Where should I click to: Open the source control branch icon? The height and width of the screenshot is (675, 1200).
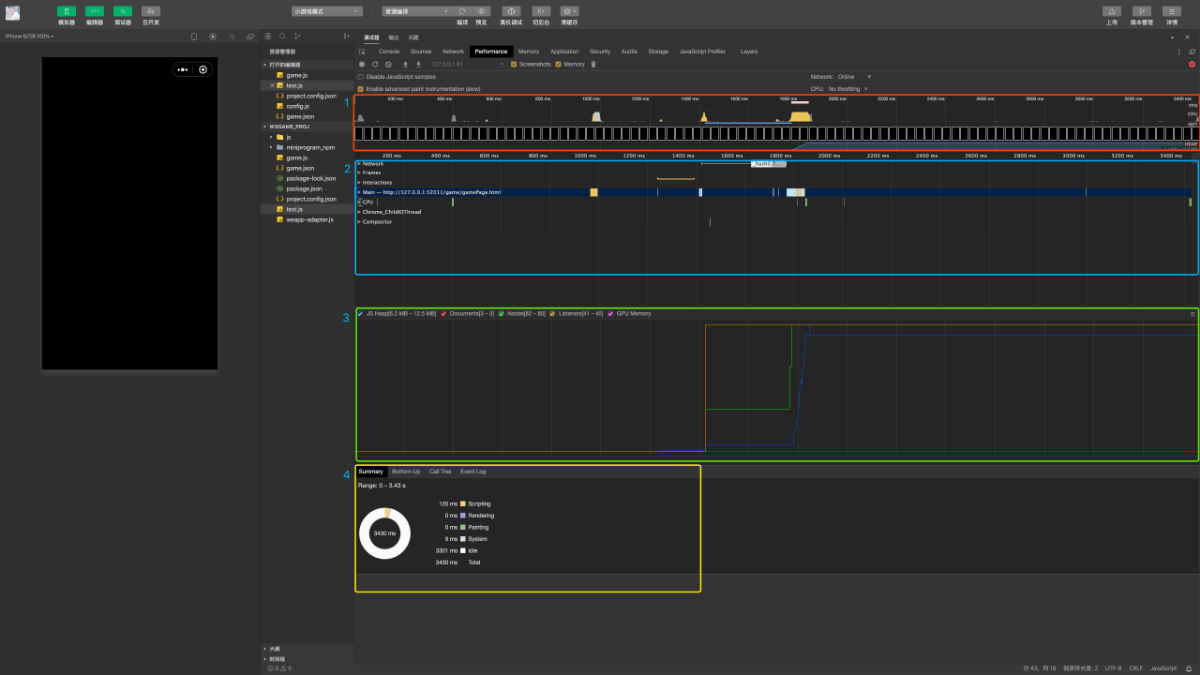pos(297,36)
